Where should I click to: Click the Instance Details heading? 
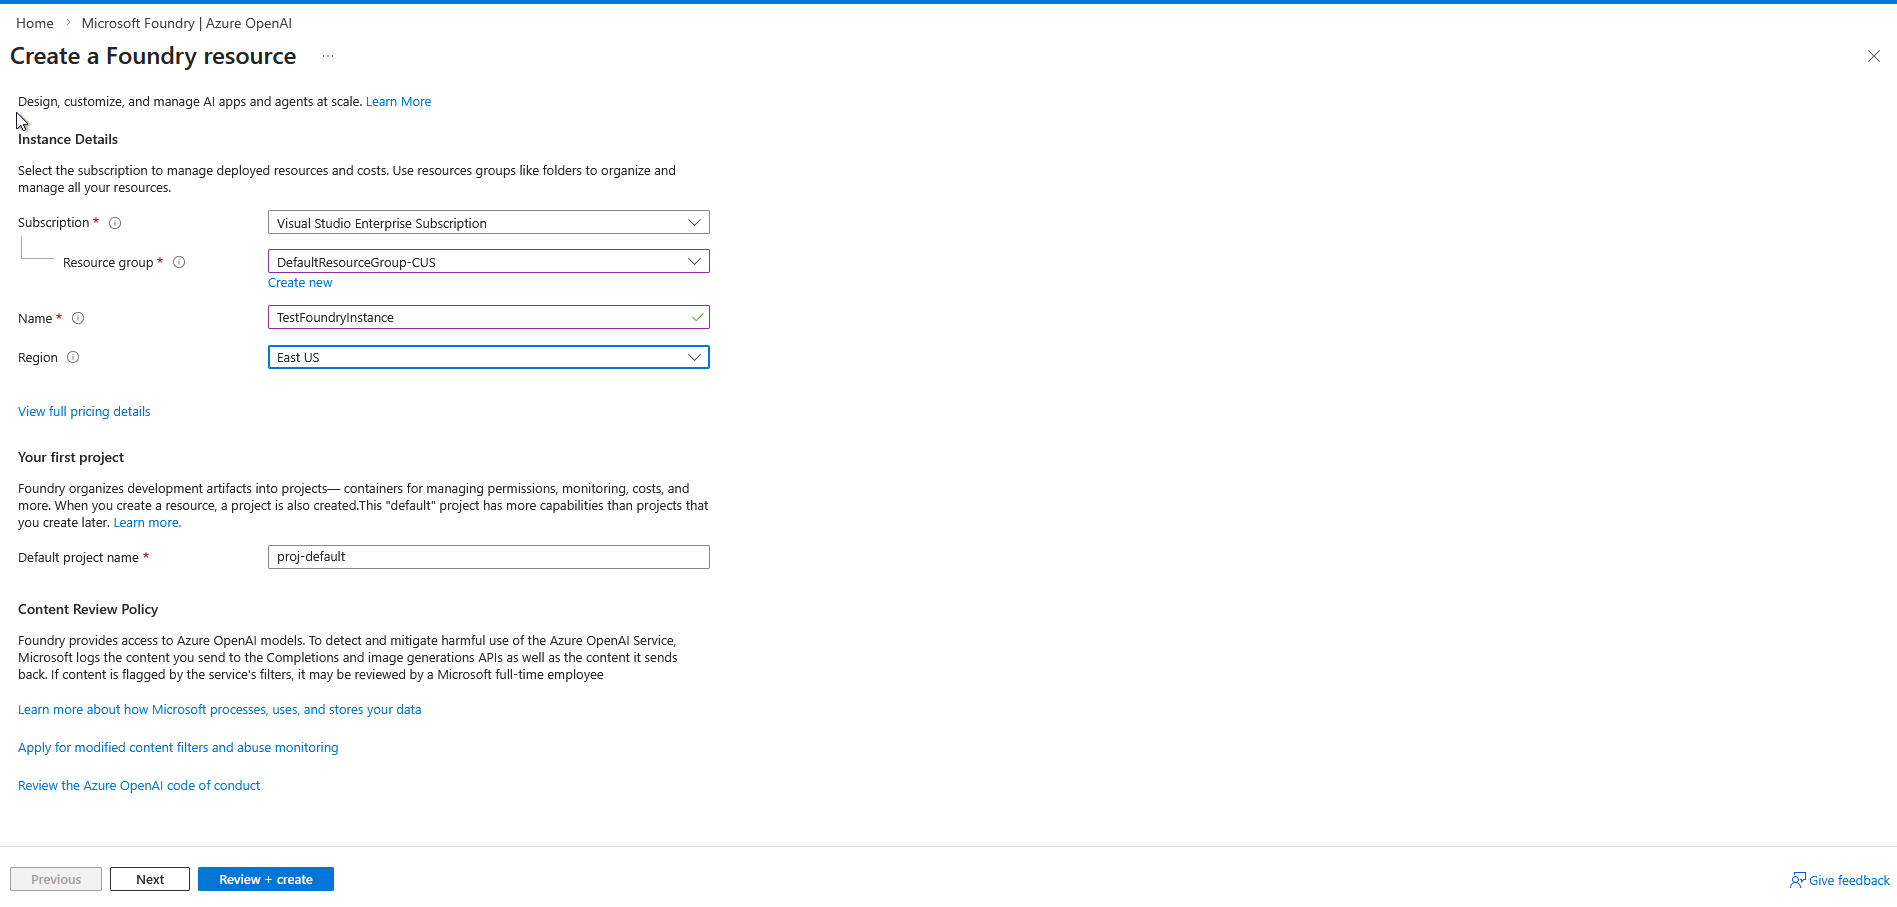coord(68,139)
